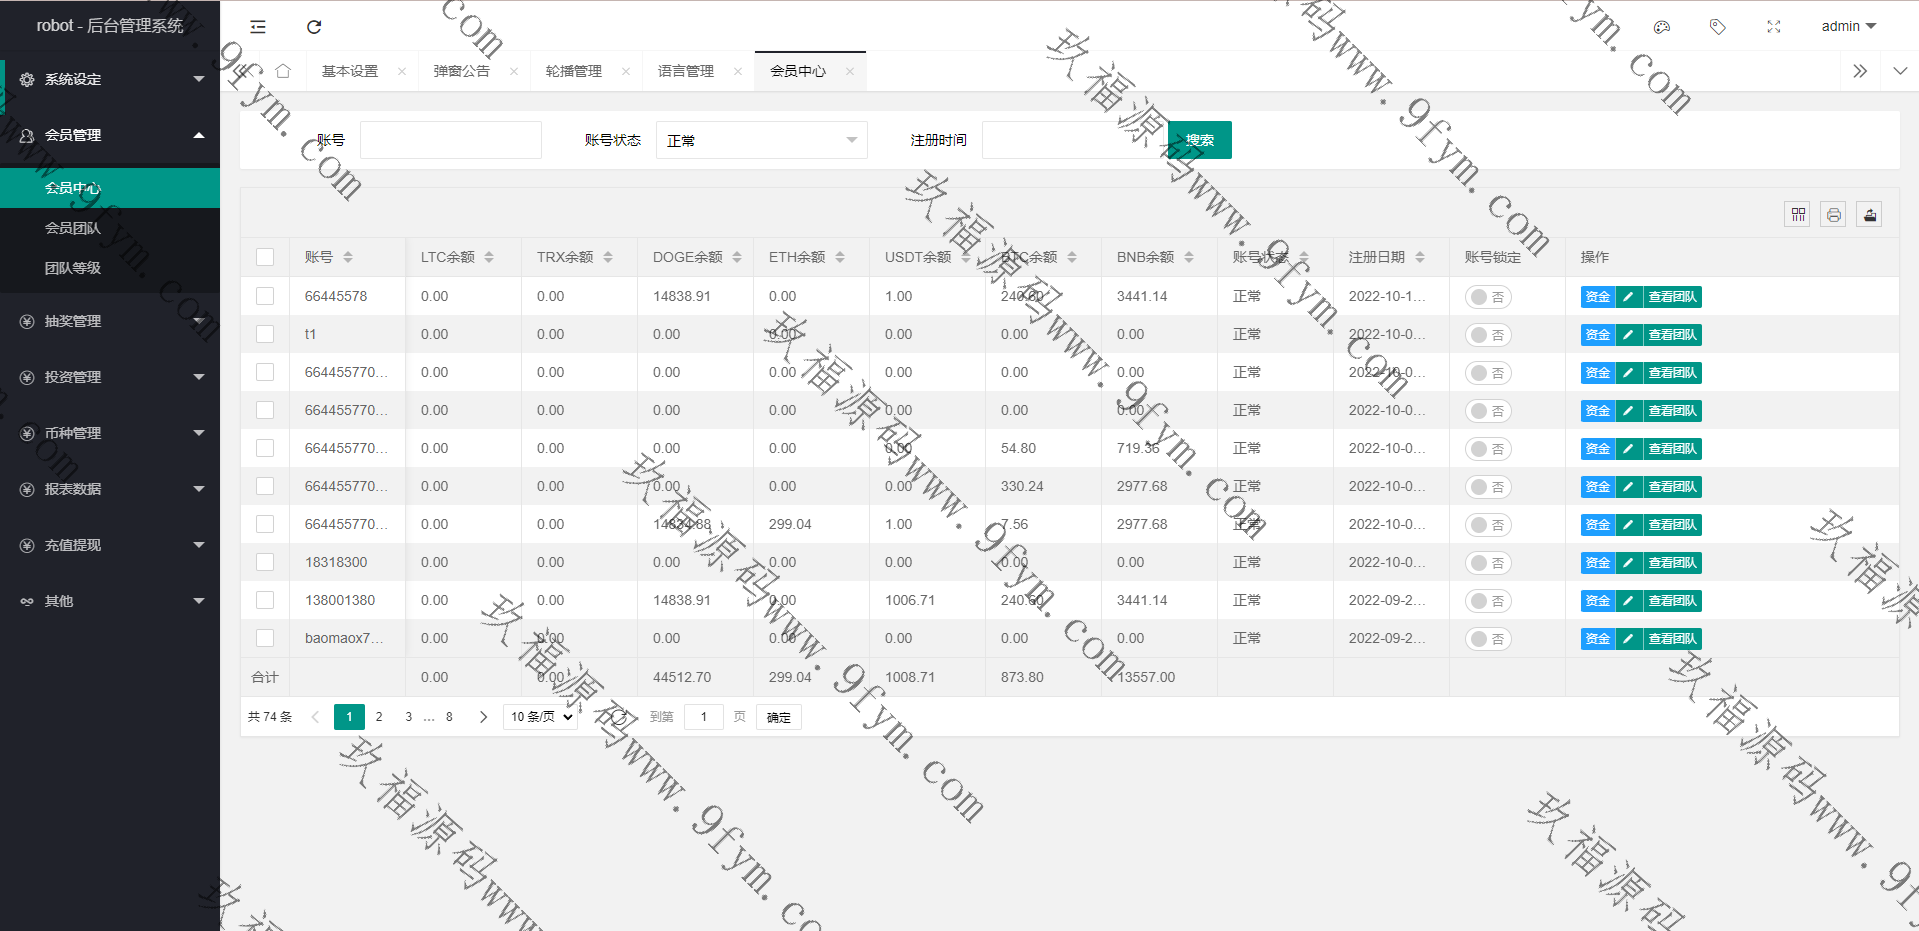Click the home tab icon
The width and height of the screenshot is (1919, 931).
tap(283, 71)
